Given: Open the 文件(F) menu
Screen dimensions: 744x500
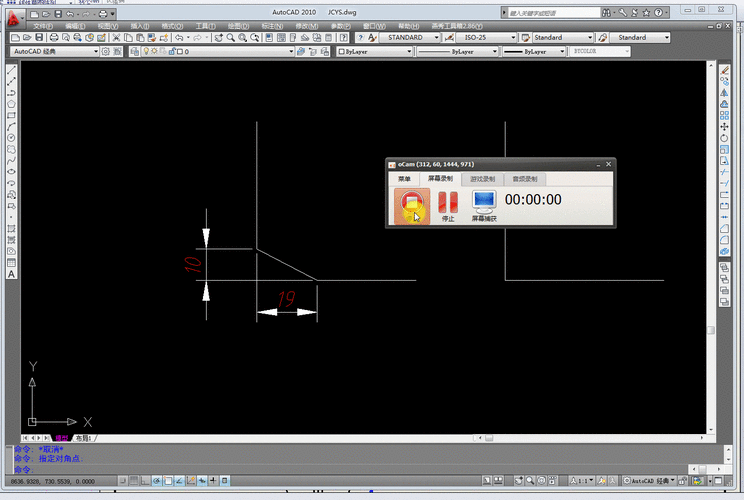Looking at the screenshot, I should (43, 26).
